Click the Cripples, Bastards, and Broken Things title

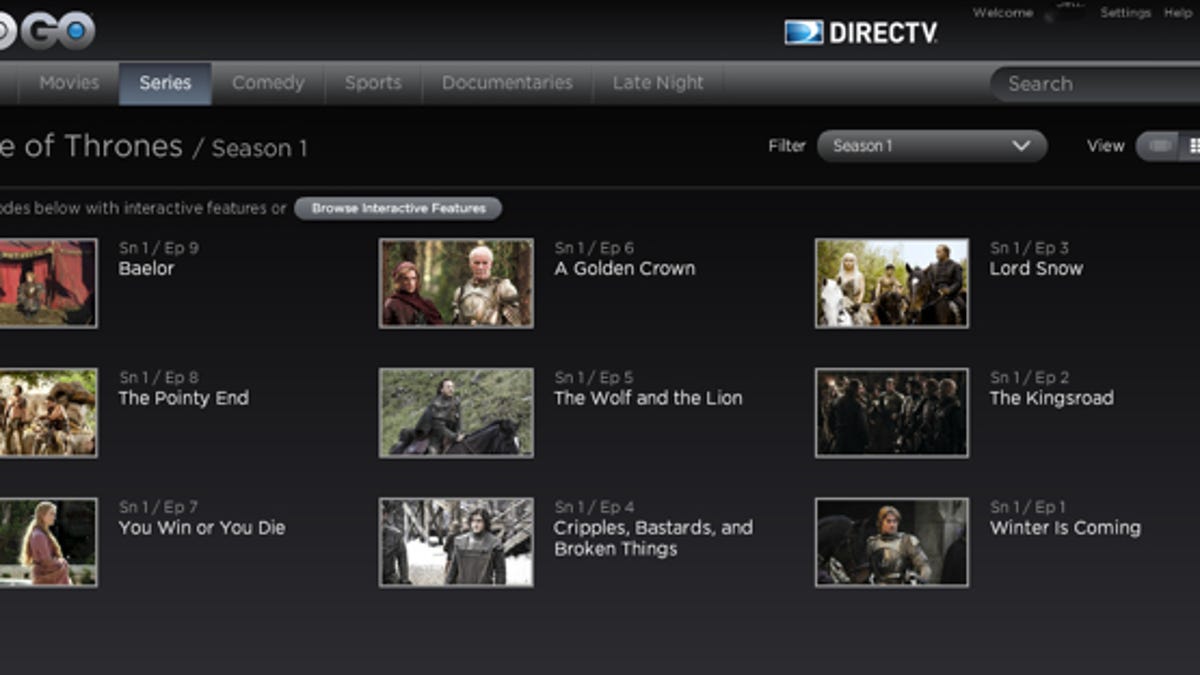point(653,538)
